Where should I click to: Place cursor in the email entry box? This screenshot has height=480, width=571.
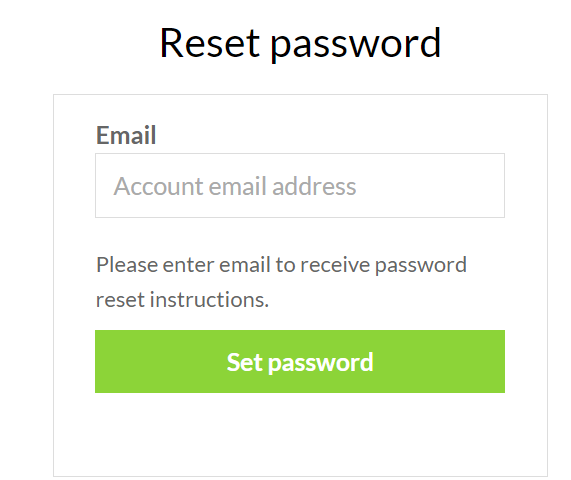click(300, 185)
